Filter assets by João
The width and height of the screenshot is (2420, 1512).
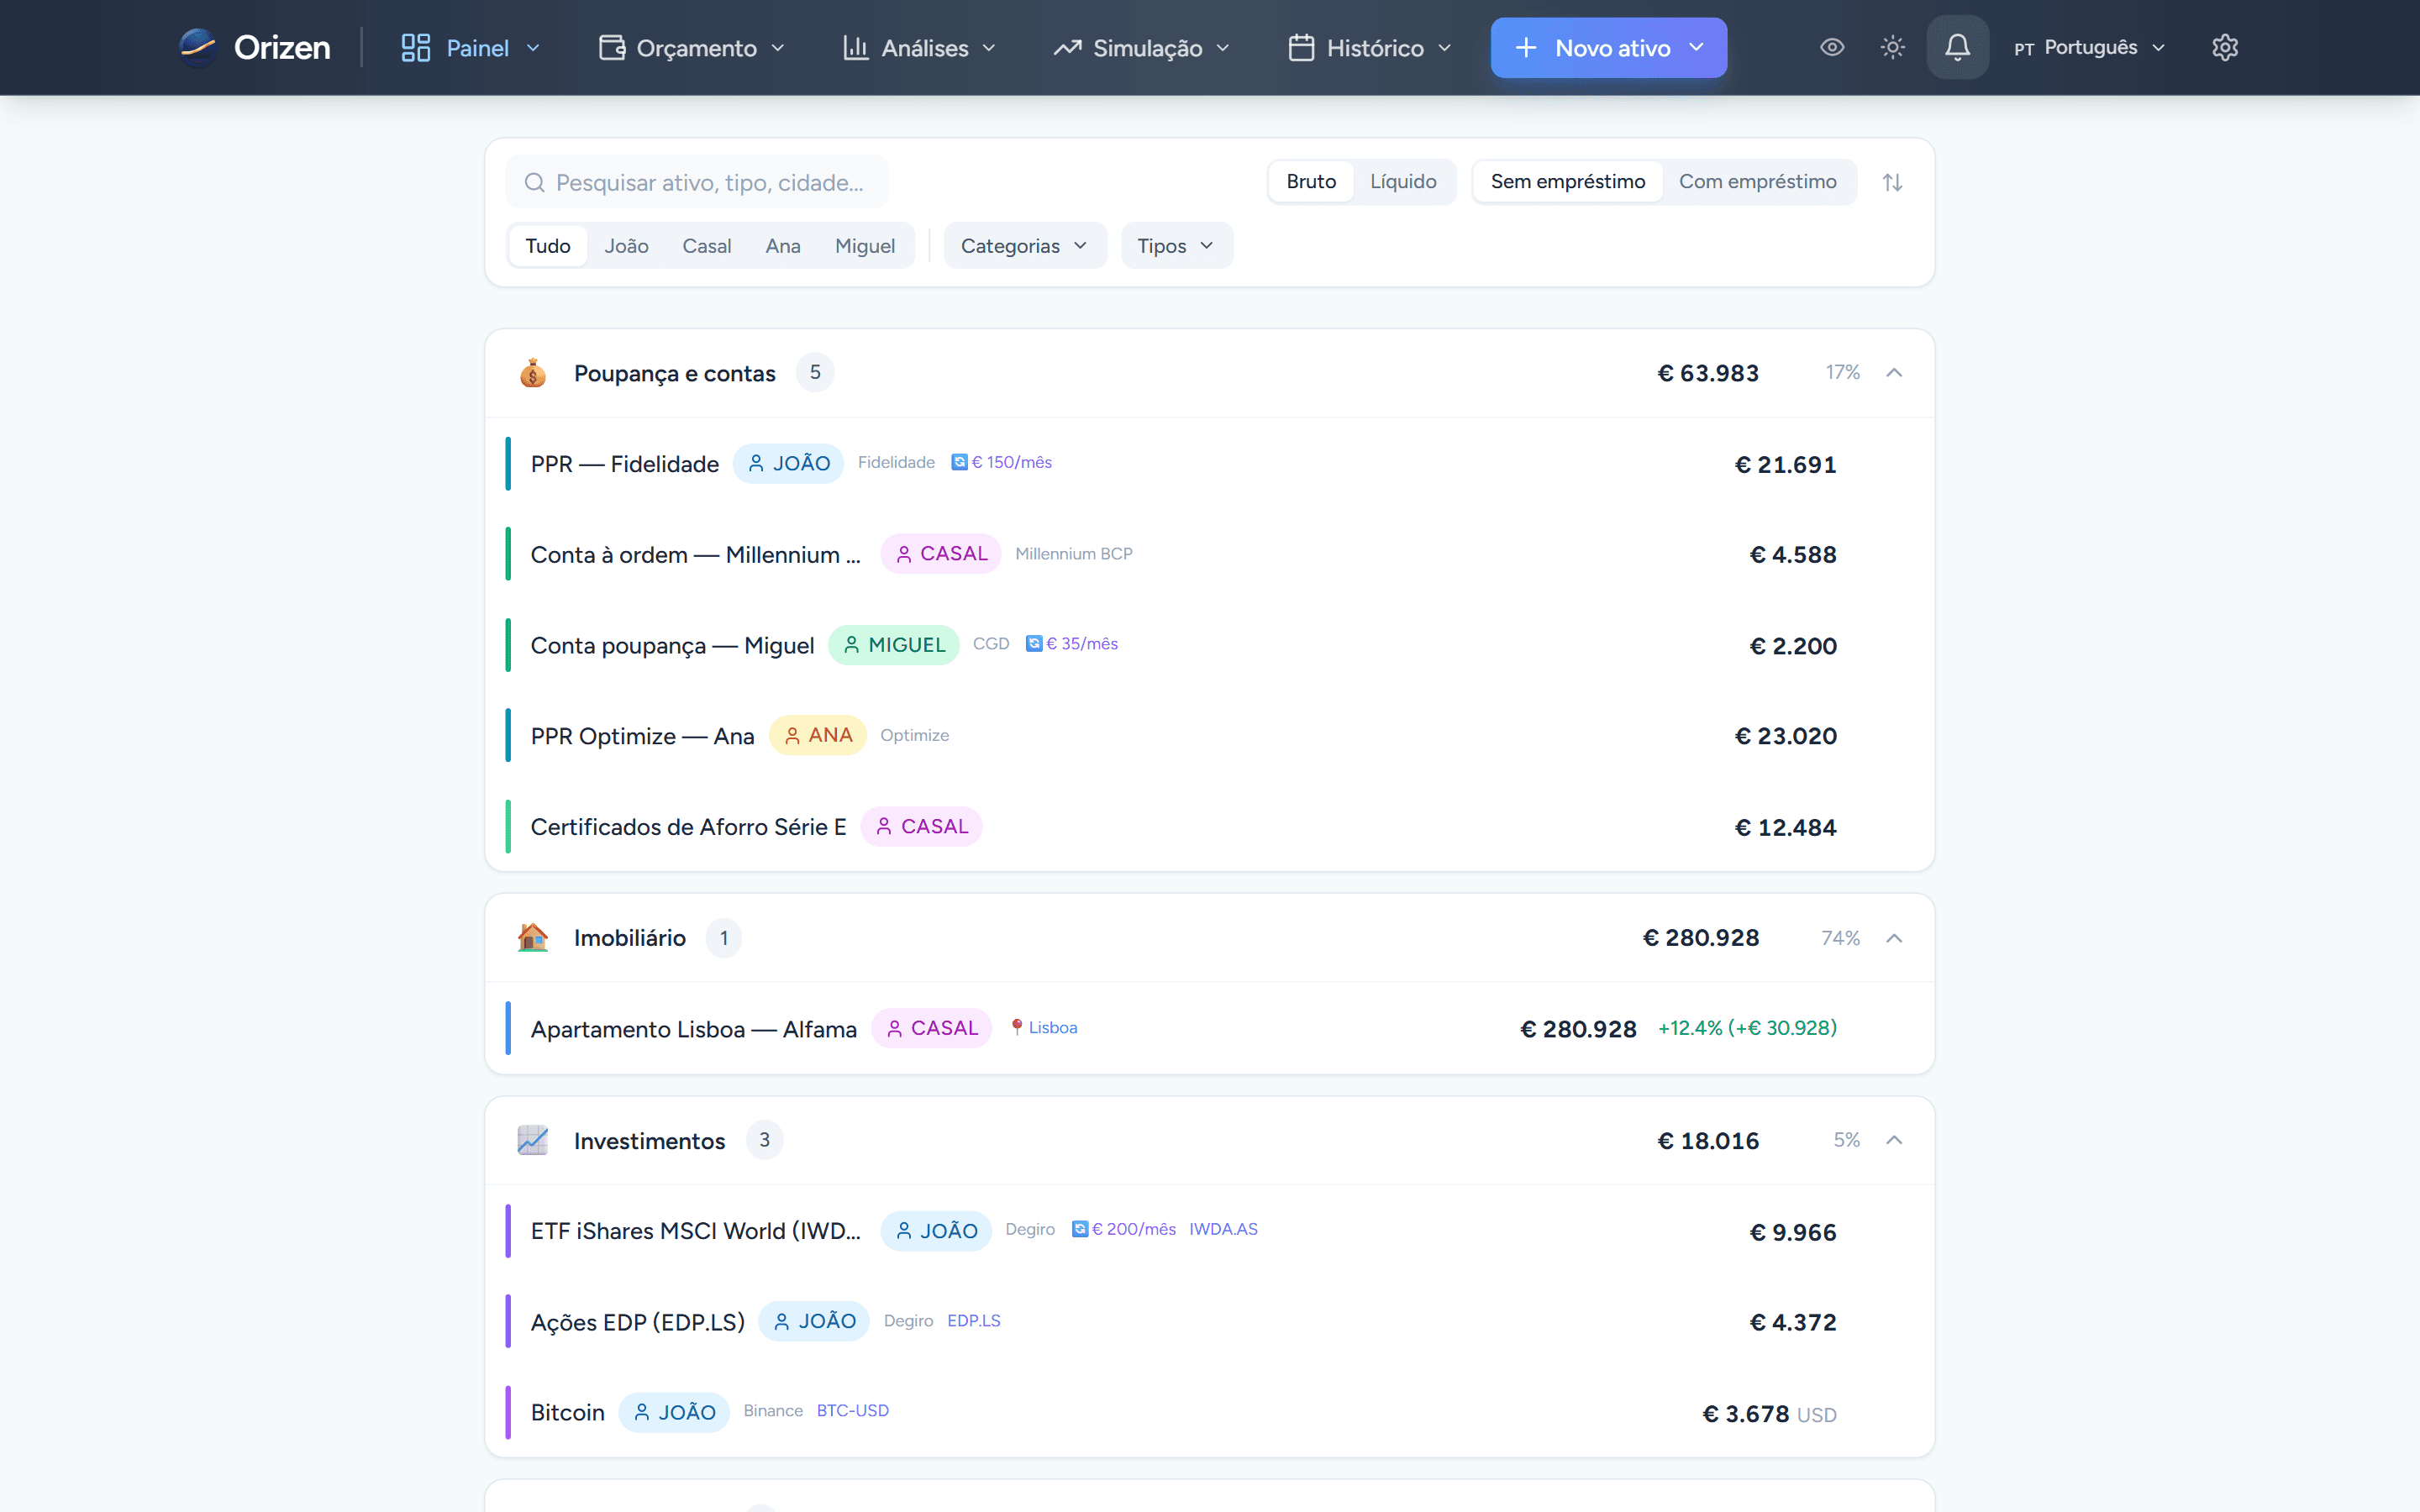pos(626,246)
